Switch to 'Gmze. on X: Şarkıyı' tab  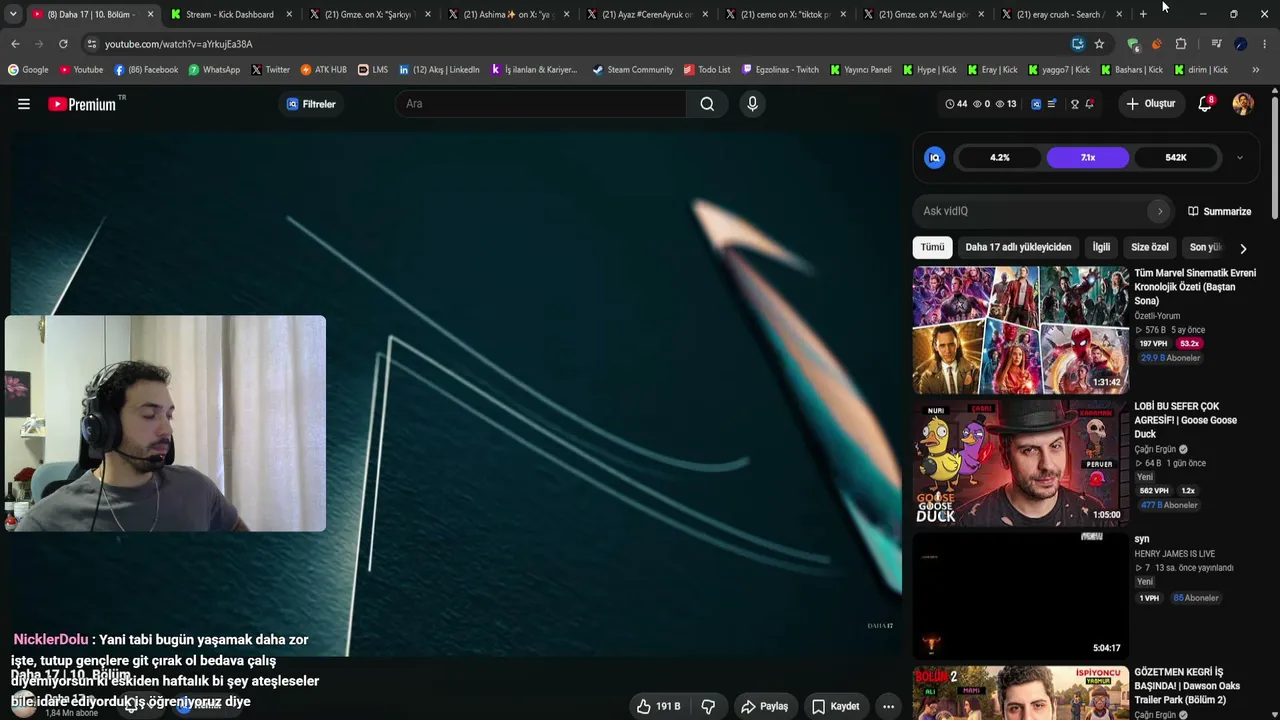click(x=370, y=14)
